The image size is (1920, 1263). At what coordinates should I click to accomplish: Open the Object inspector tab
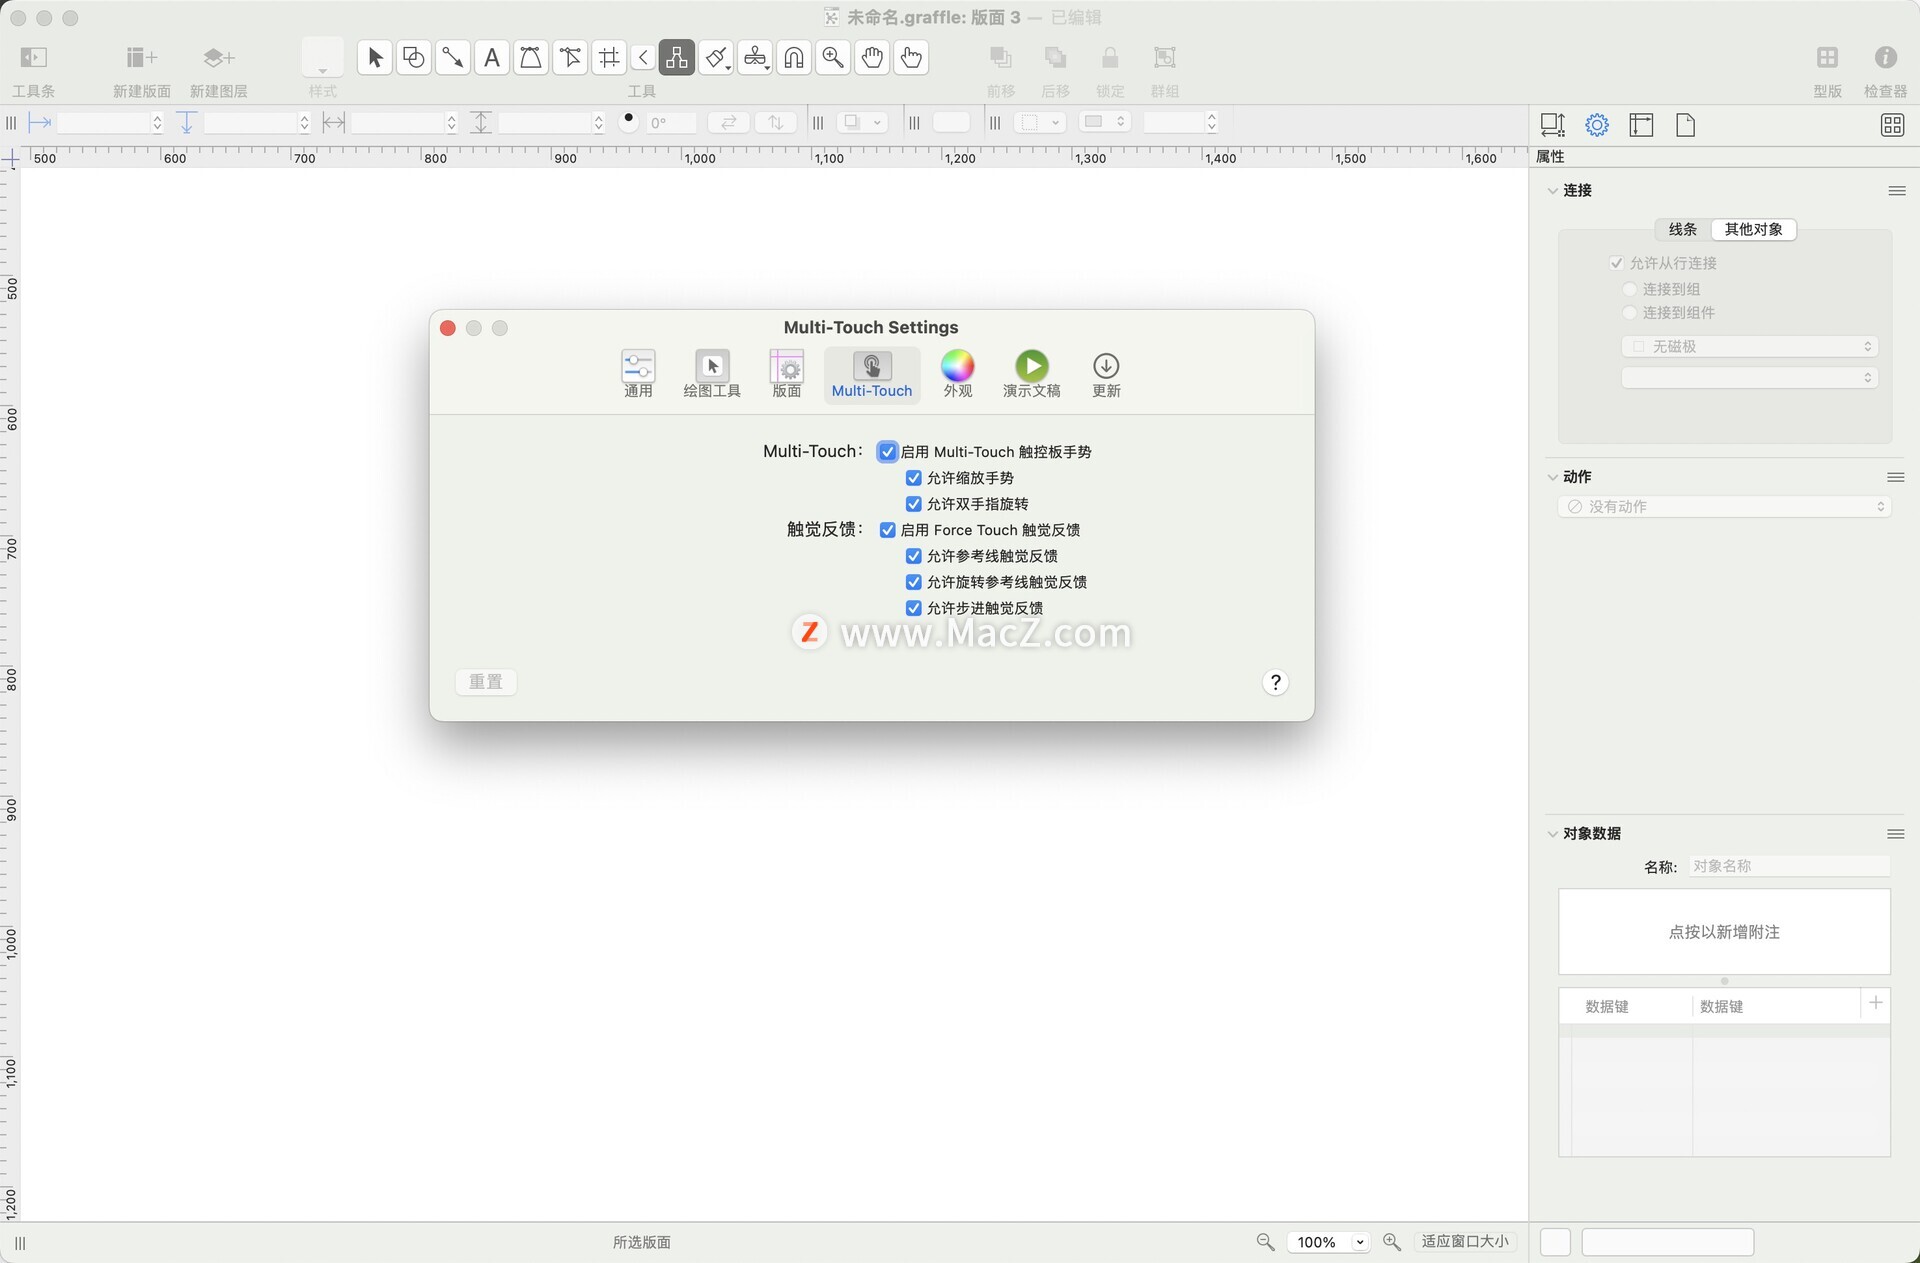tap(1552, 125)
